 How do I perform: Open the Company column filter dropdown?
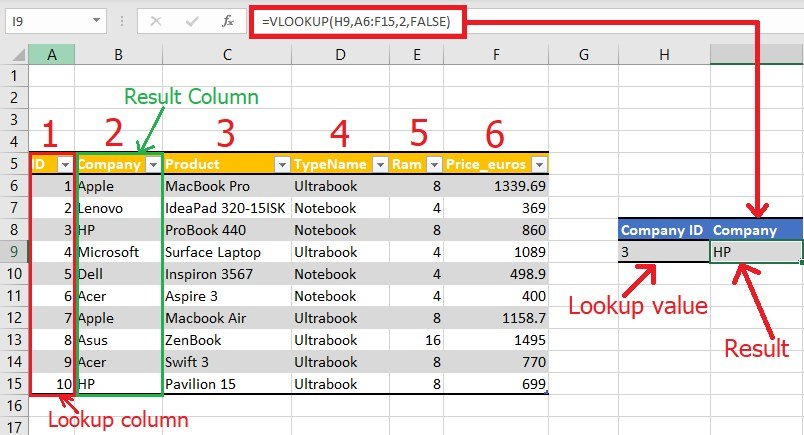[x=153, y=165]
